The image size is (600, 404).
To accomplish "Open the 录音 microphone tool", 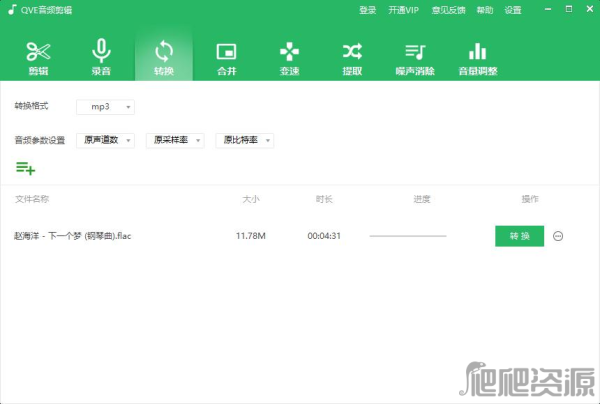I will 101,57.
